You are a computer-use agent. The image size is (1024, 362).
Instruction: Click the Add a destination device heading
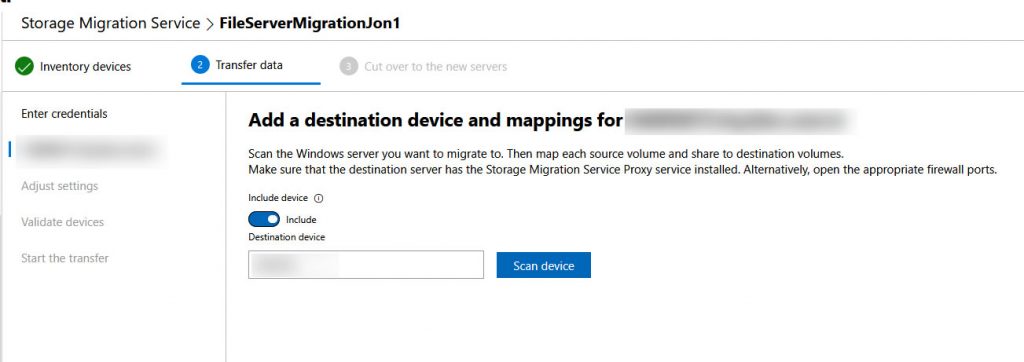(x=435, y=122)
